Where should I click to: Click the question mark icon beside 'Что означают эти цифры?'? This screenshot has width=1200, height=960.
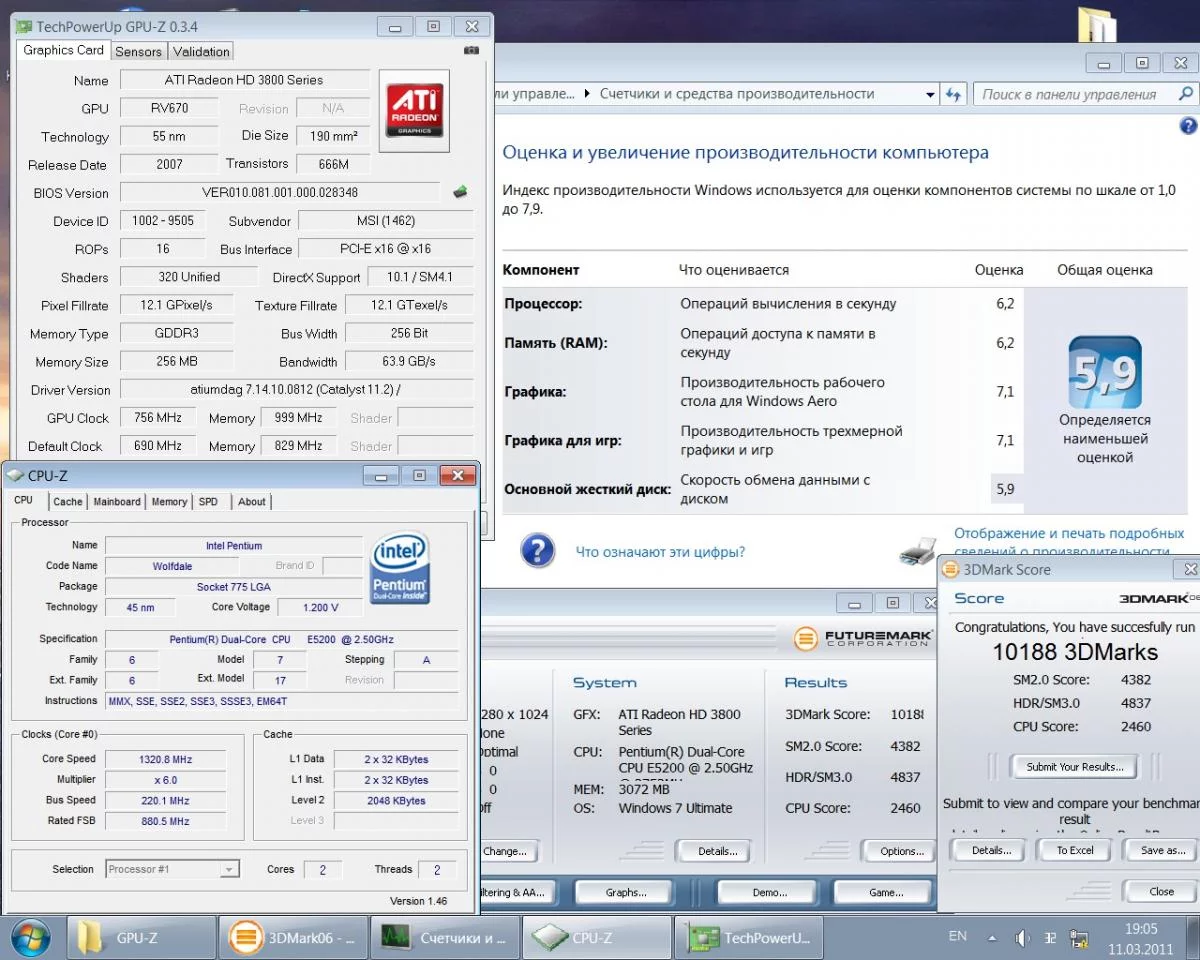click(x=538, y=551)
